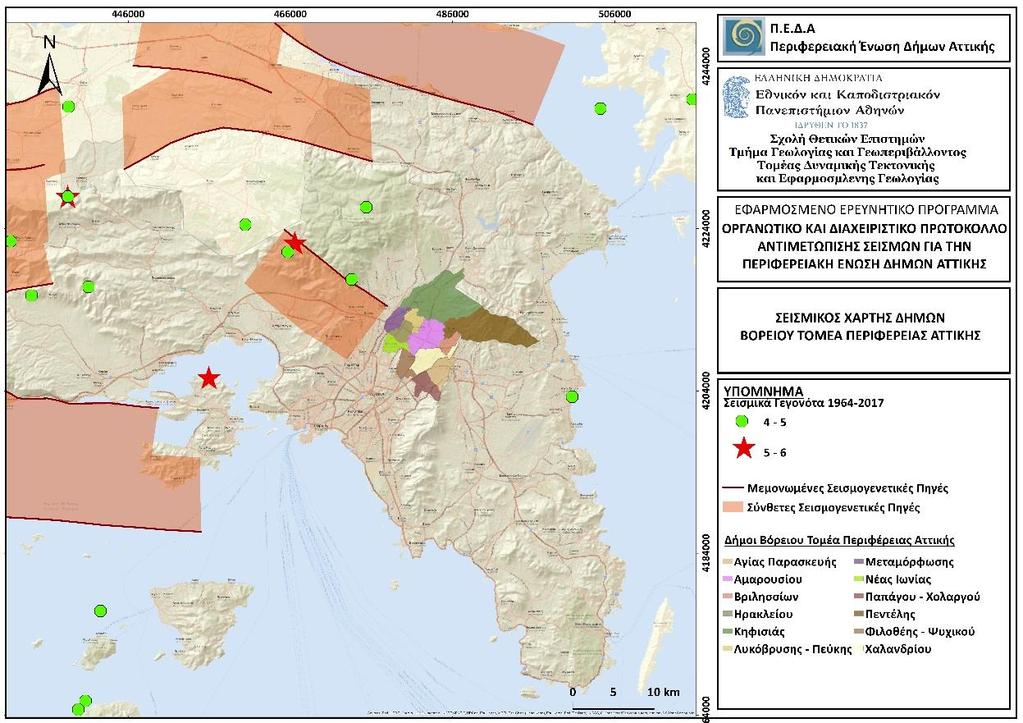
Task: Click the red star at the fault line end
Action: [295, 243]
